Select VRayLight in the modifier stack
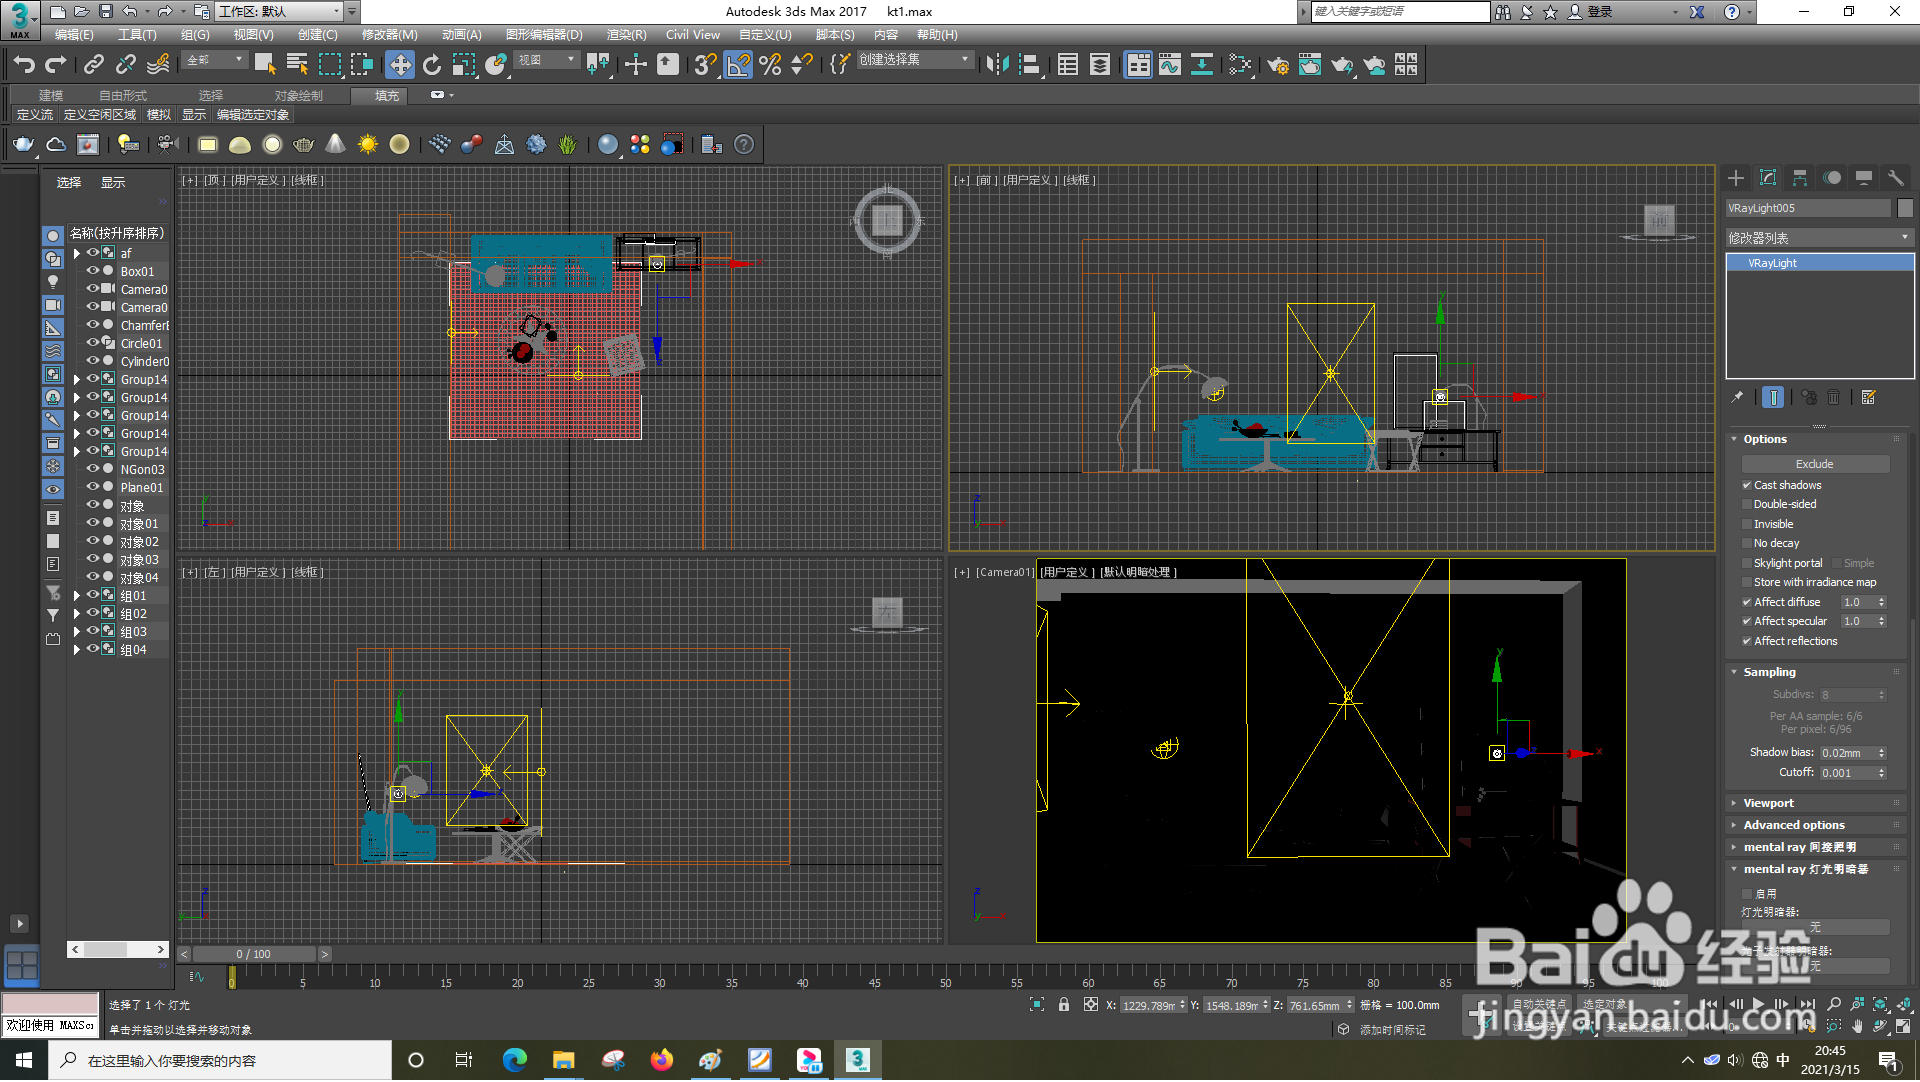The height and width of the screenshot is (1082, 1920). pos(1772,263)
